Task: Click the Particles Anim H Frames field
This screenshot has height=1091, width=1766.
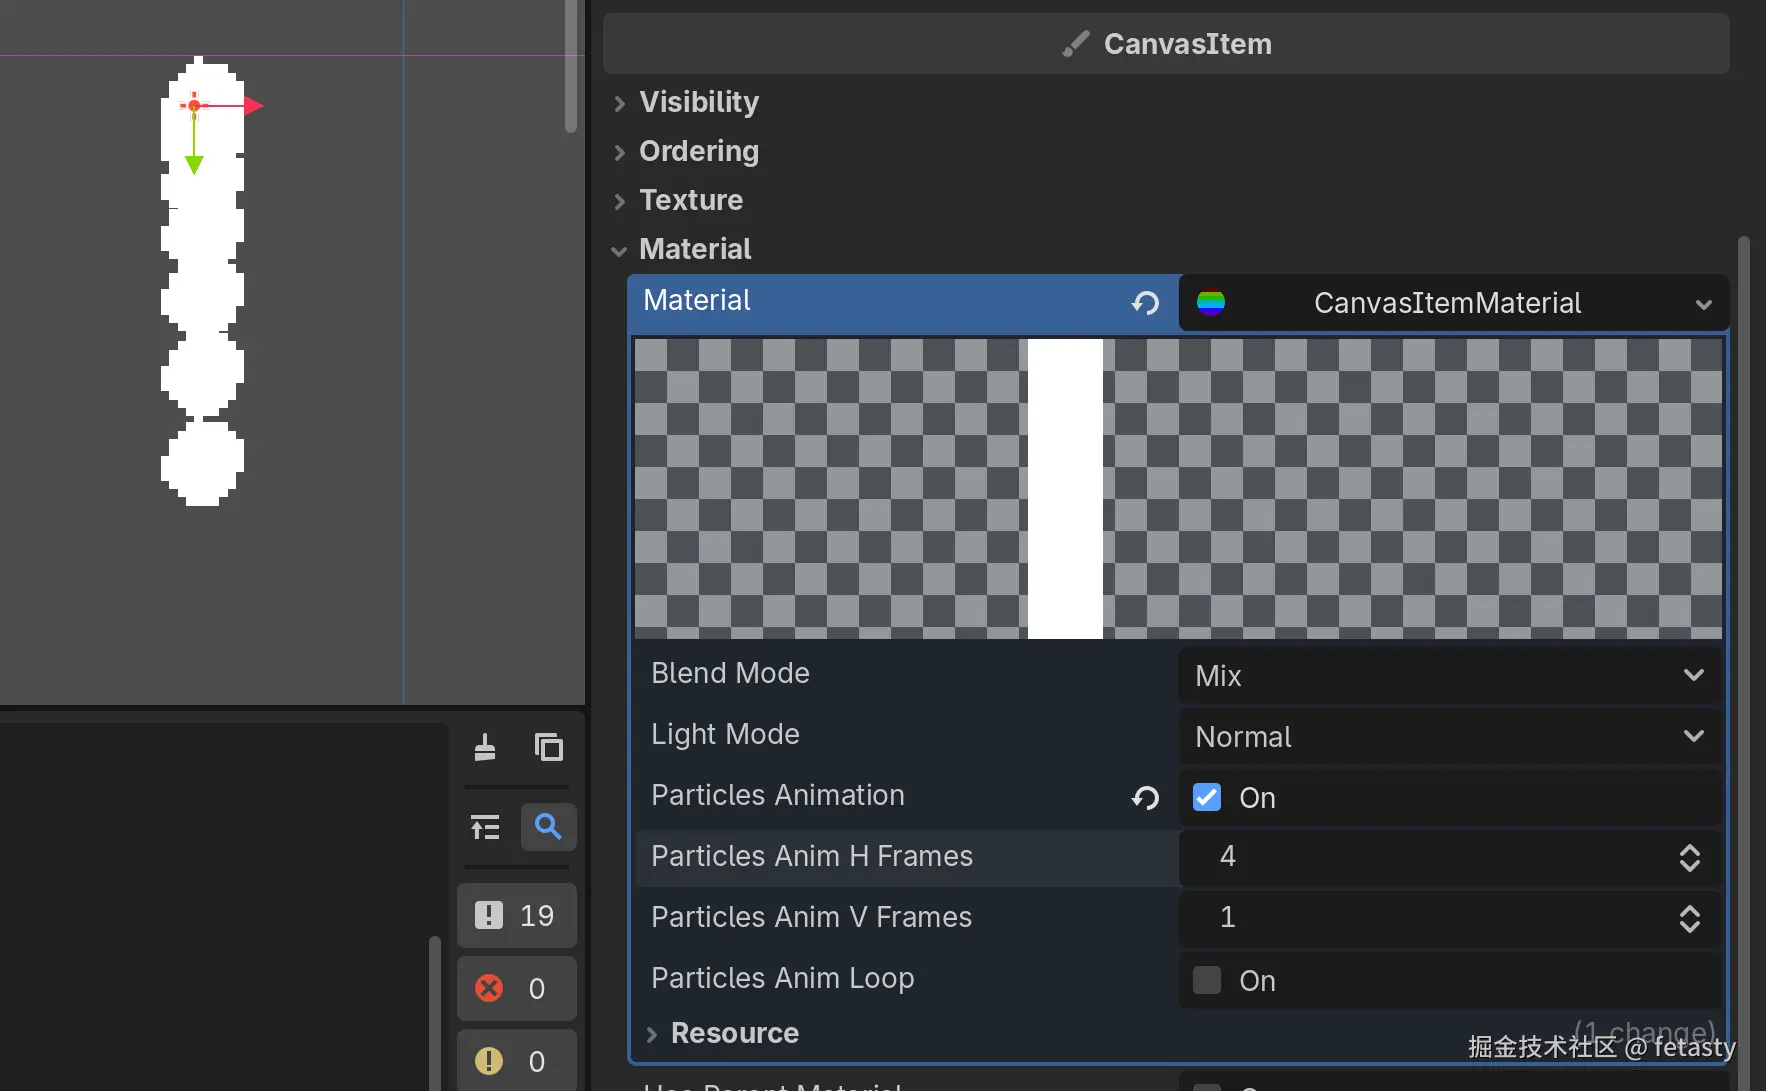Action: [1430, 857]
